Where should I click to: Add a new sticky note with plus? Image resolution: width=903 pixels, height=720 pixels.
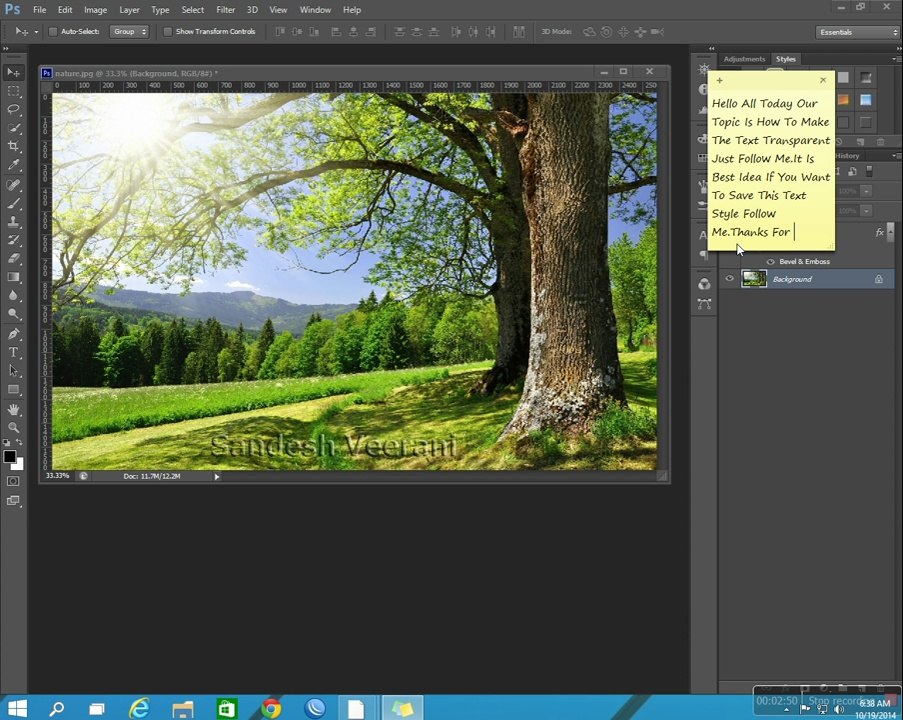(x=719, y=80)
